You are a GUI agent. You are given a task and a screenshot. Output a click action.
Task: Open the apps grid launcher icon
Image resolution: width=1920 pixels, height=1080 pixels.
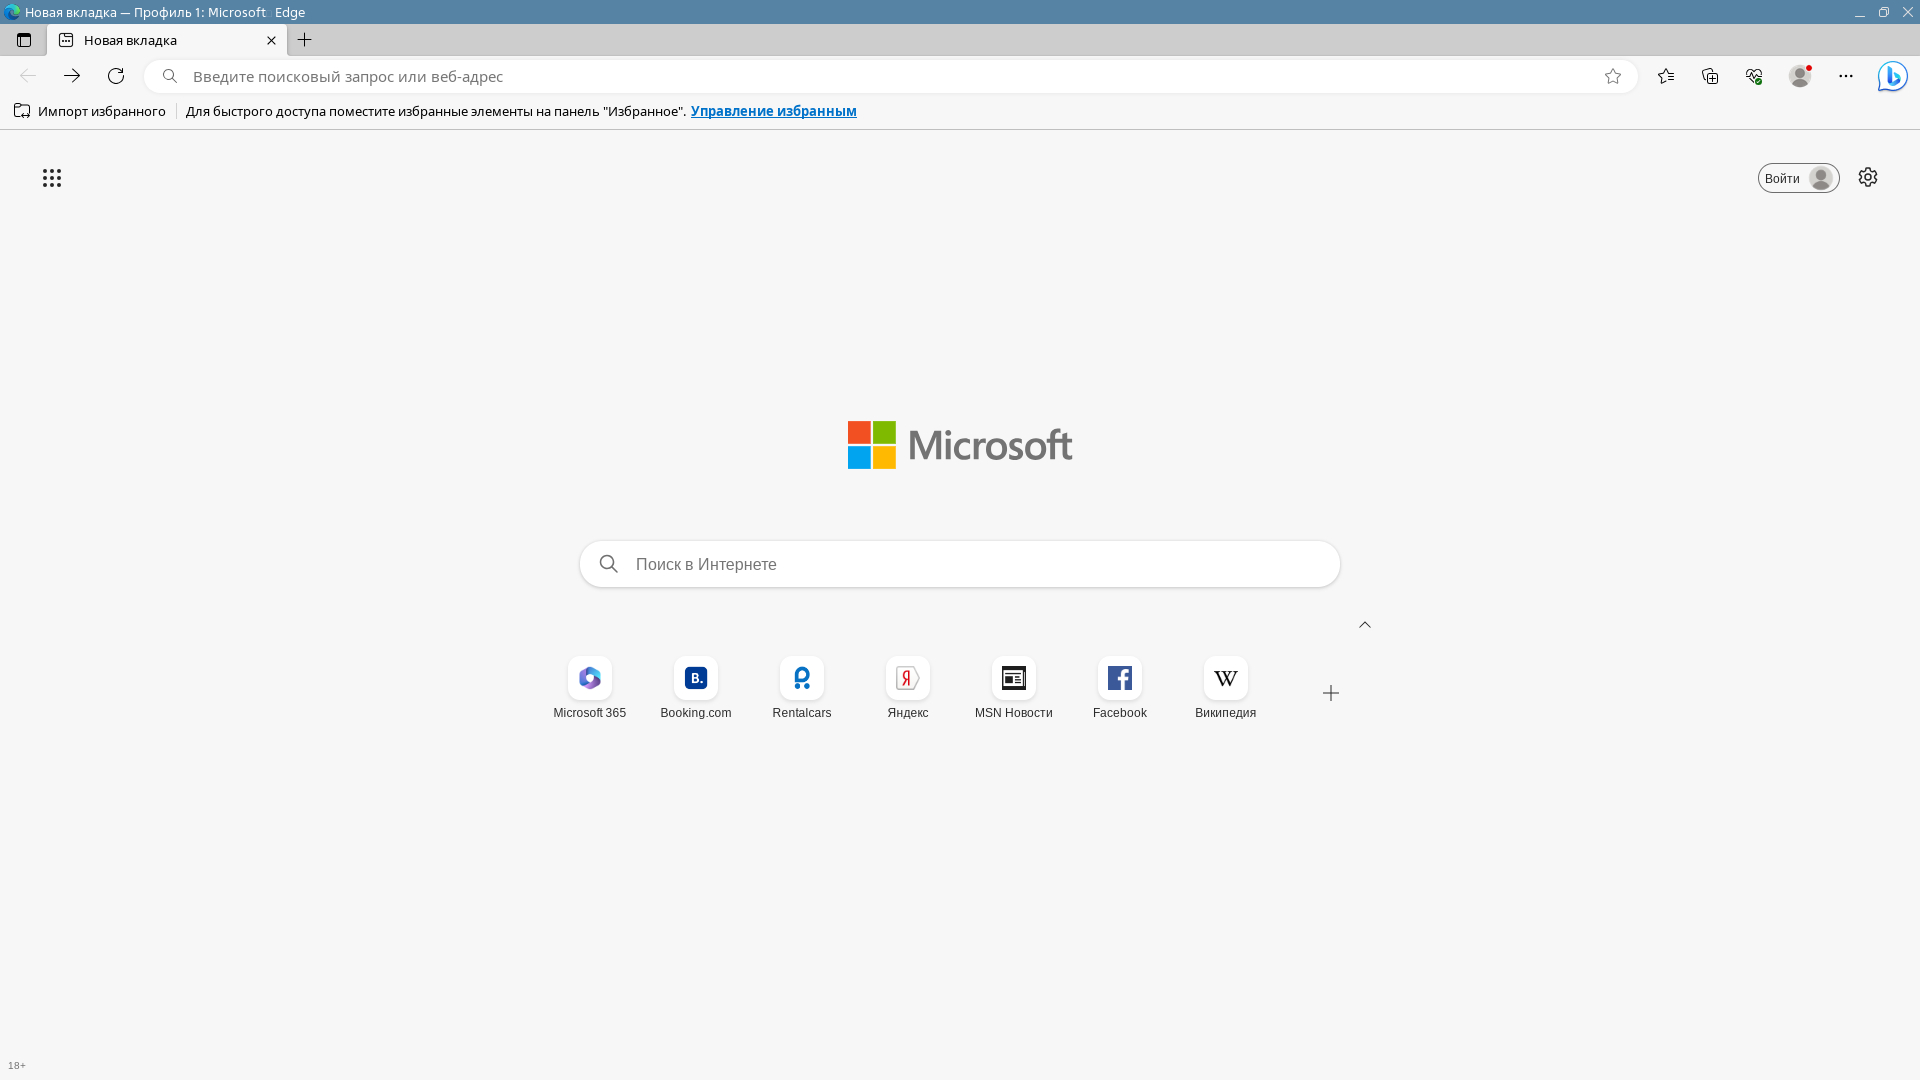click(52, 178)
